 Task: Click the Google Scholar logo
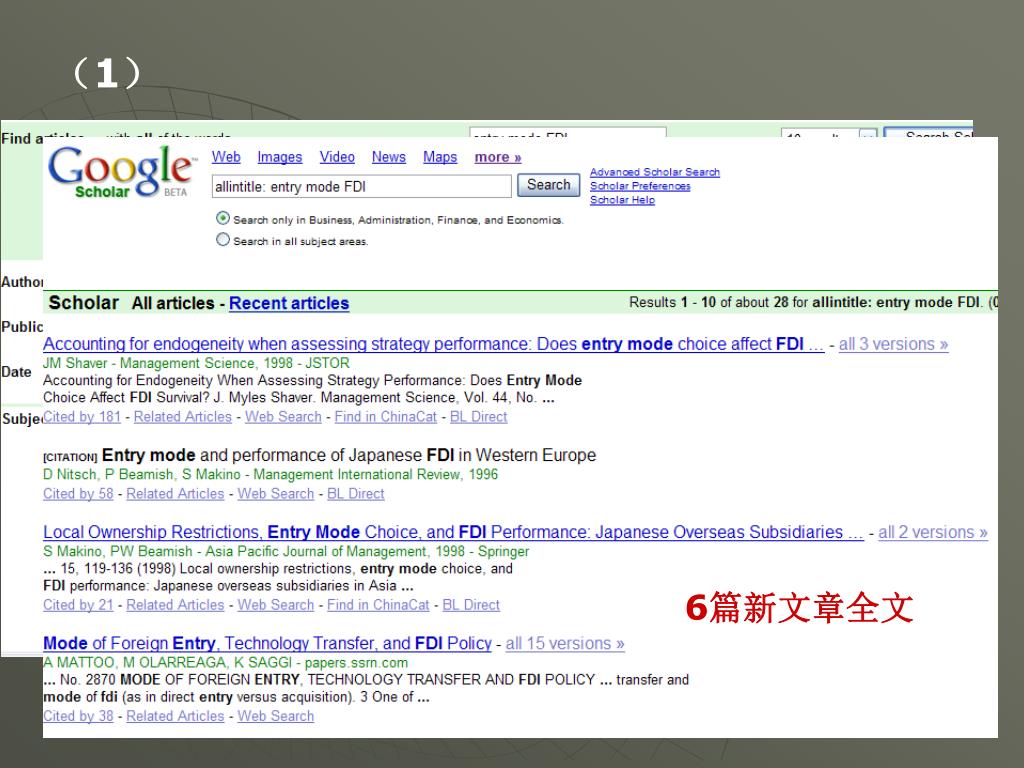click(121, 171)
